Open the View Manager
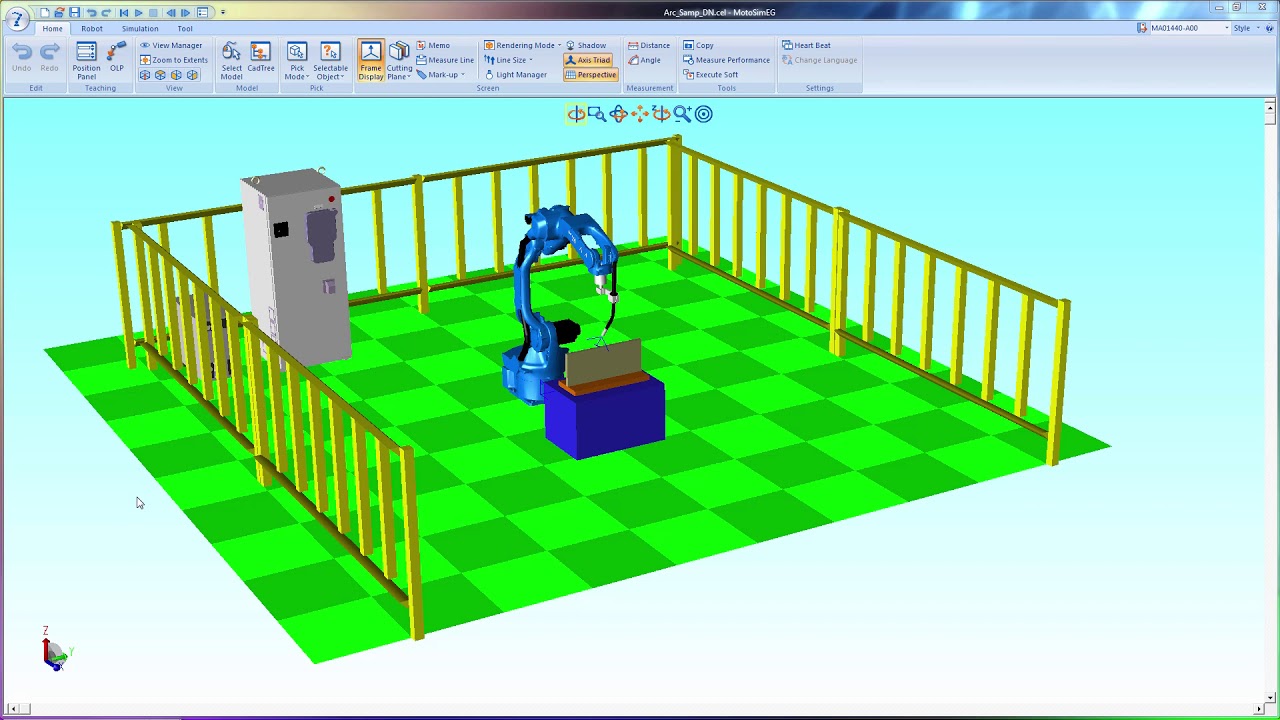1280x720 pixels. pos(171,45)
